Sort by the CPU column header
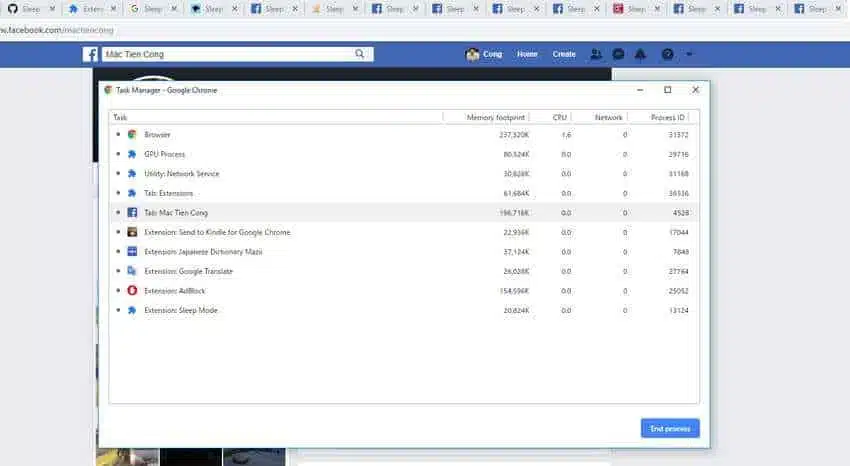This screenshot has height=466, width=850. coord(559,117)
